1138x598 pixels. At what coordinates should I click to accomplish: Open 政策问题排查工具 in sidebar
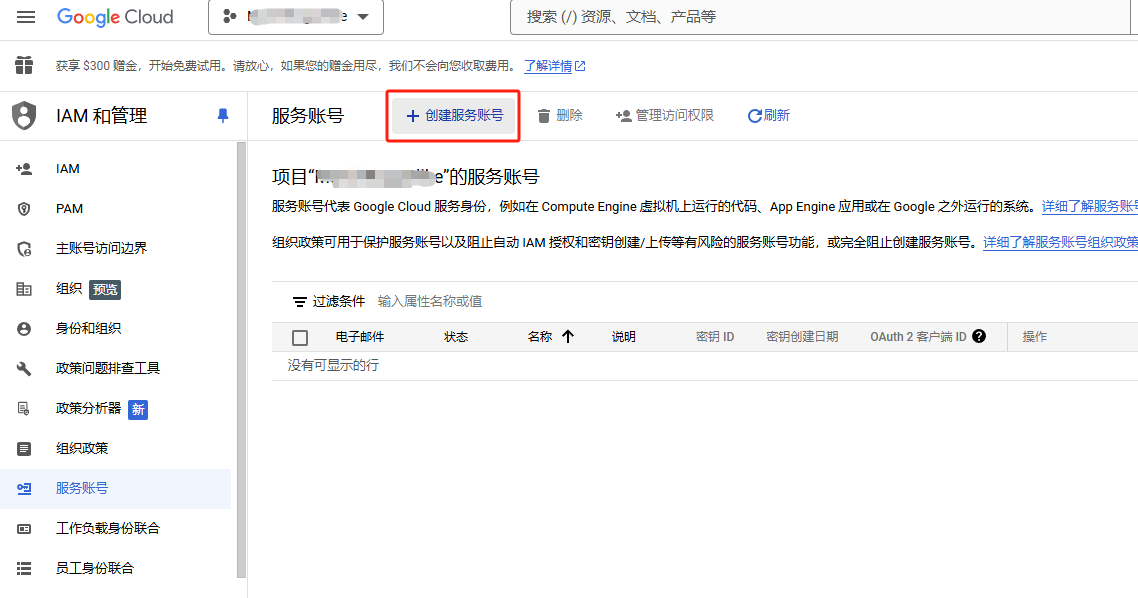116,369
